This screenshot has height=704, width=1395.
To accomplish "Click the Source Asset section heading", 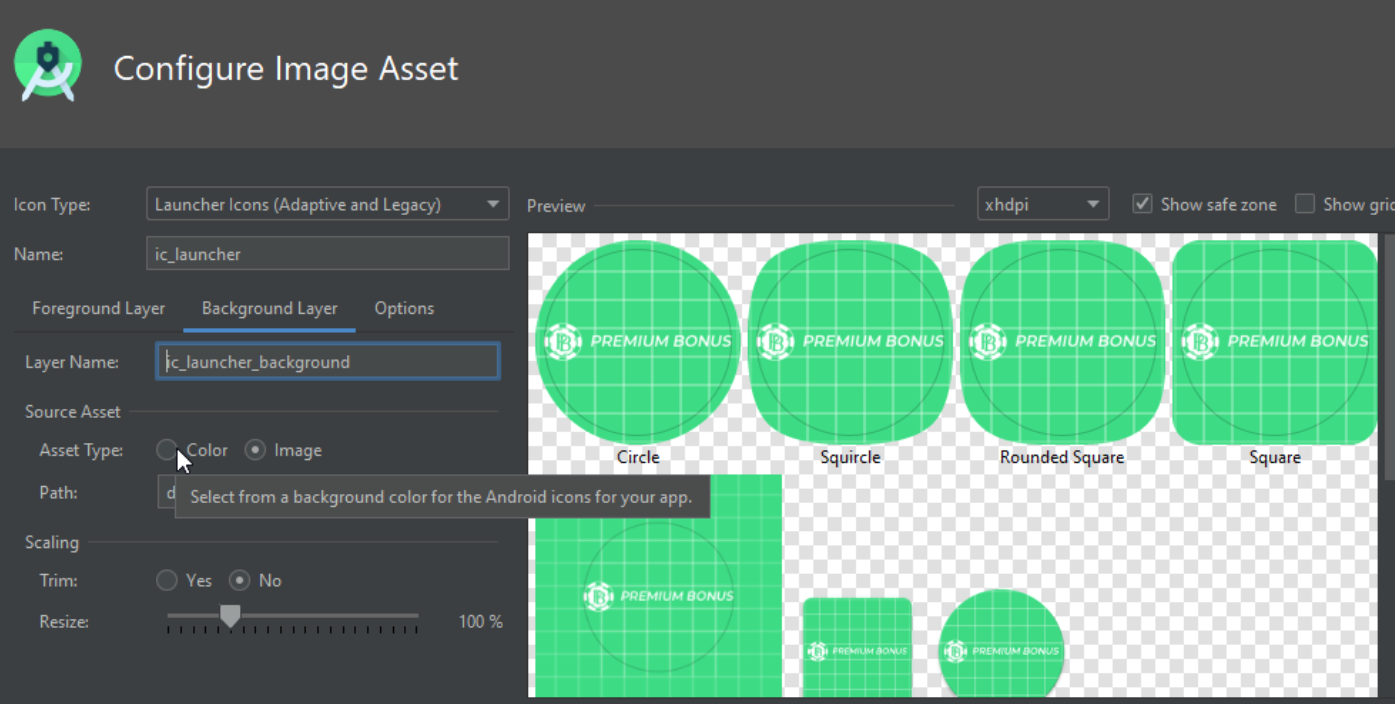I will [73, 411].
